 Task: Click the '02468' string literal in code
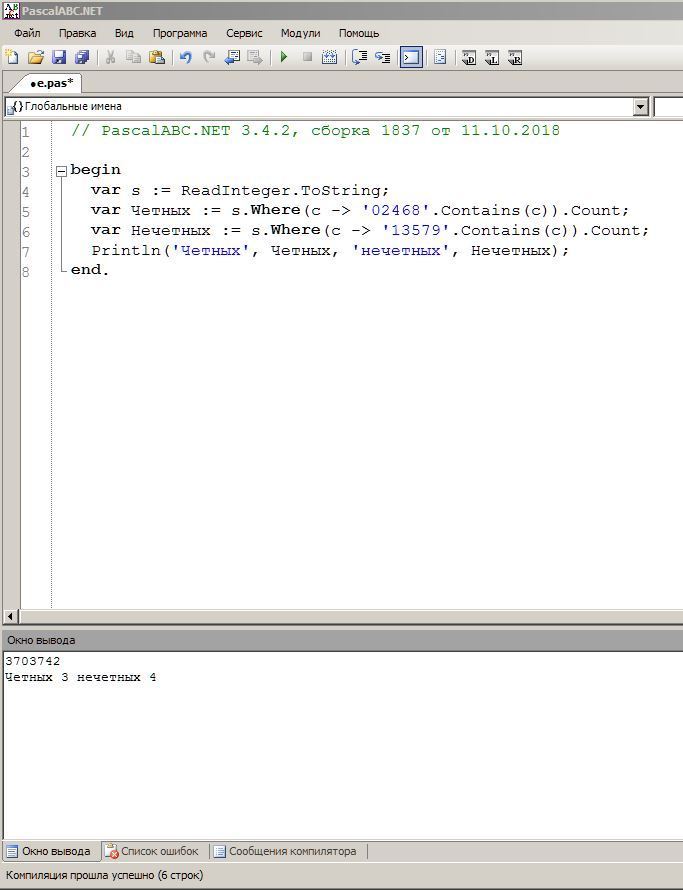coord(396,210)
